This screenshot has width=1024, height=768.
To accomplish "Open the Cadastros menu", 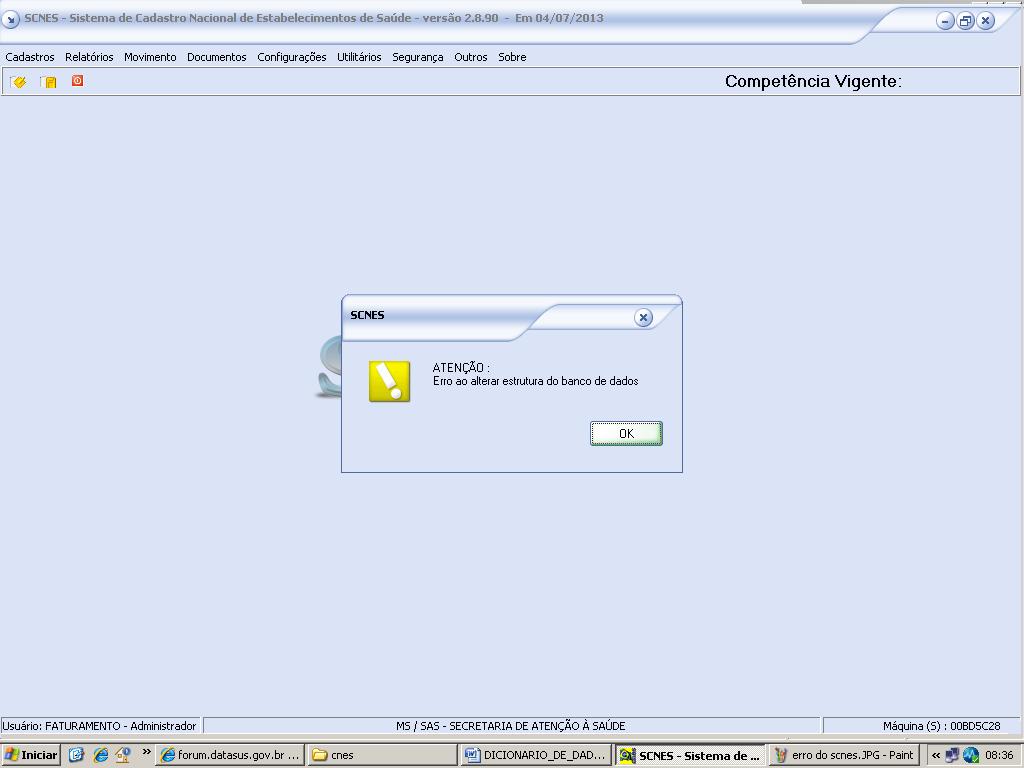I will [x=30, y=57].
